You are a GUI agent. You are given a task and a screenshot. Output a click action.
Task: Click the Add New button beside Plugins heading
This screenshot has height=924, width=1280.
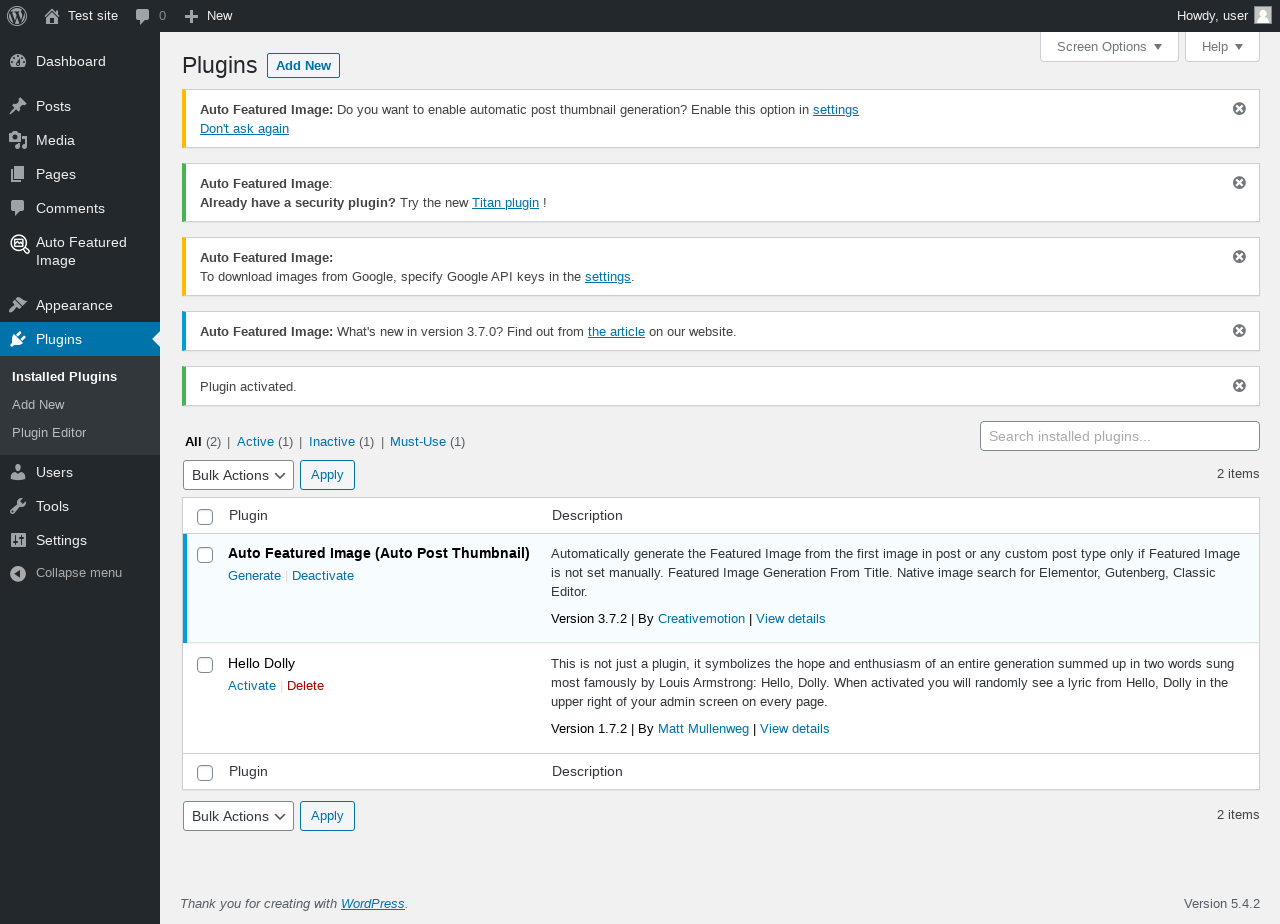tap(303, 66)
